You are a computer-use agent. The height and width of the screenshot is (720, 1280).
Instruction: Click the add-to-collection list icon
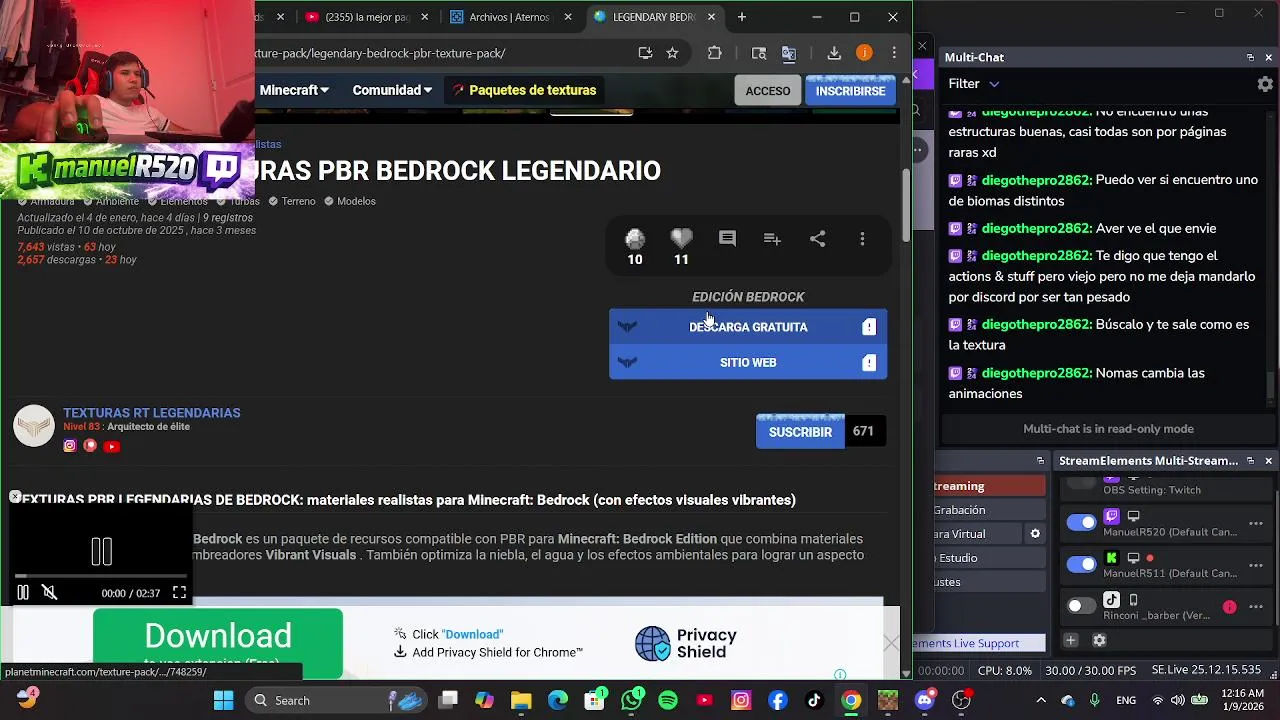(772, 238)
